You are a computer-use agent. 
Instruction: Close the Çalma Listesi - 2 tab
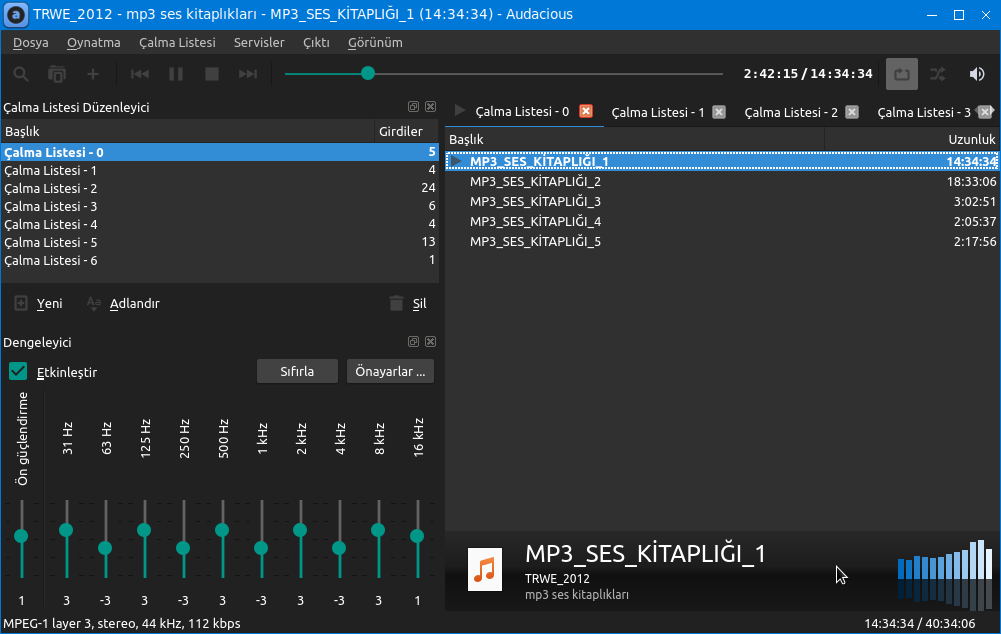[x=852, y=112]
